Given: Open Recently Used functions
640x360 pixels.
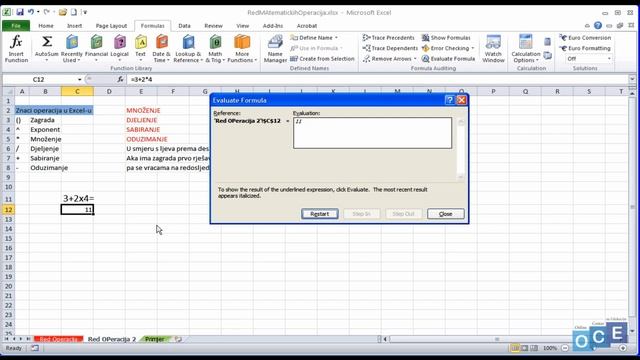Looking at the screenshot, I should (71, 49).
